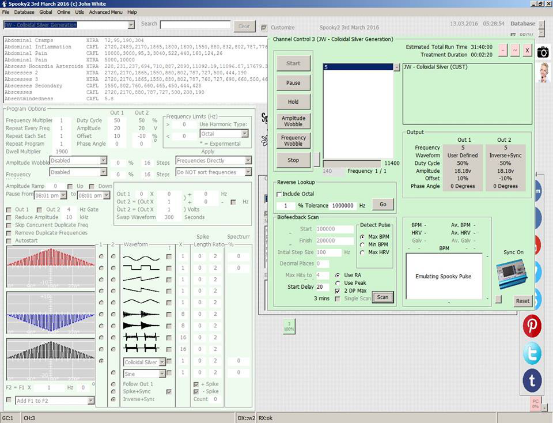Image resolution: width=553 pixels, height=423 pixels.
Task: Click the Start button in Channel Control
Action: [x=293, y=63]
